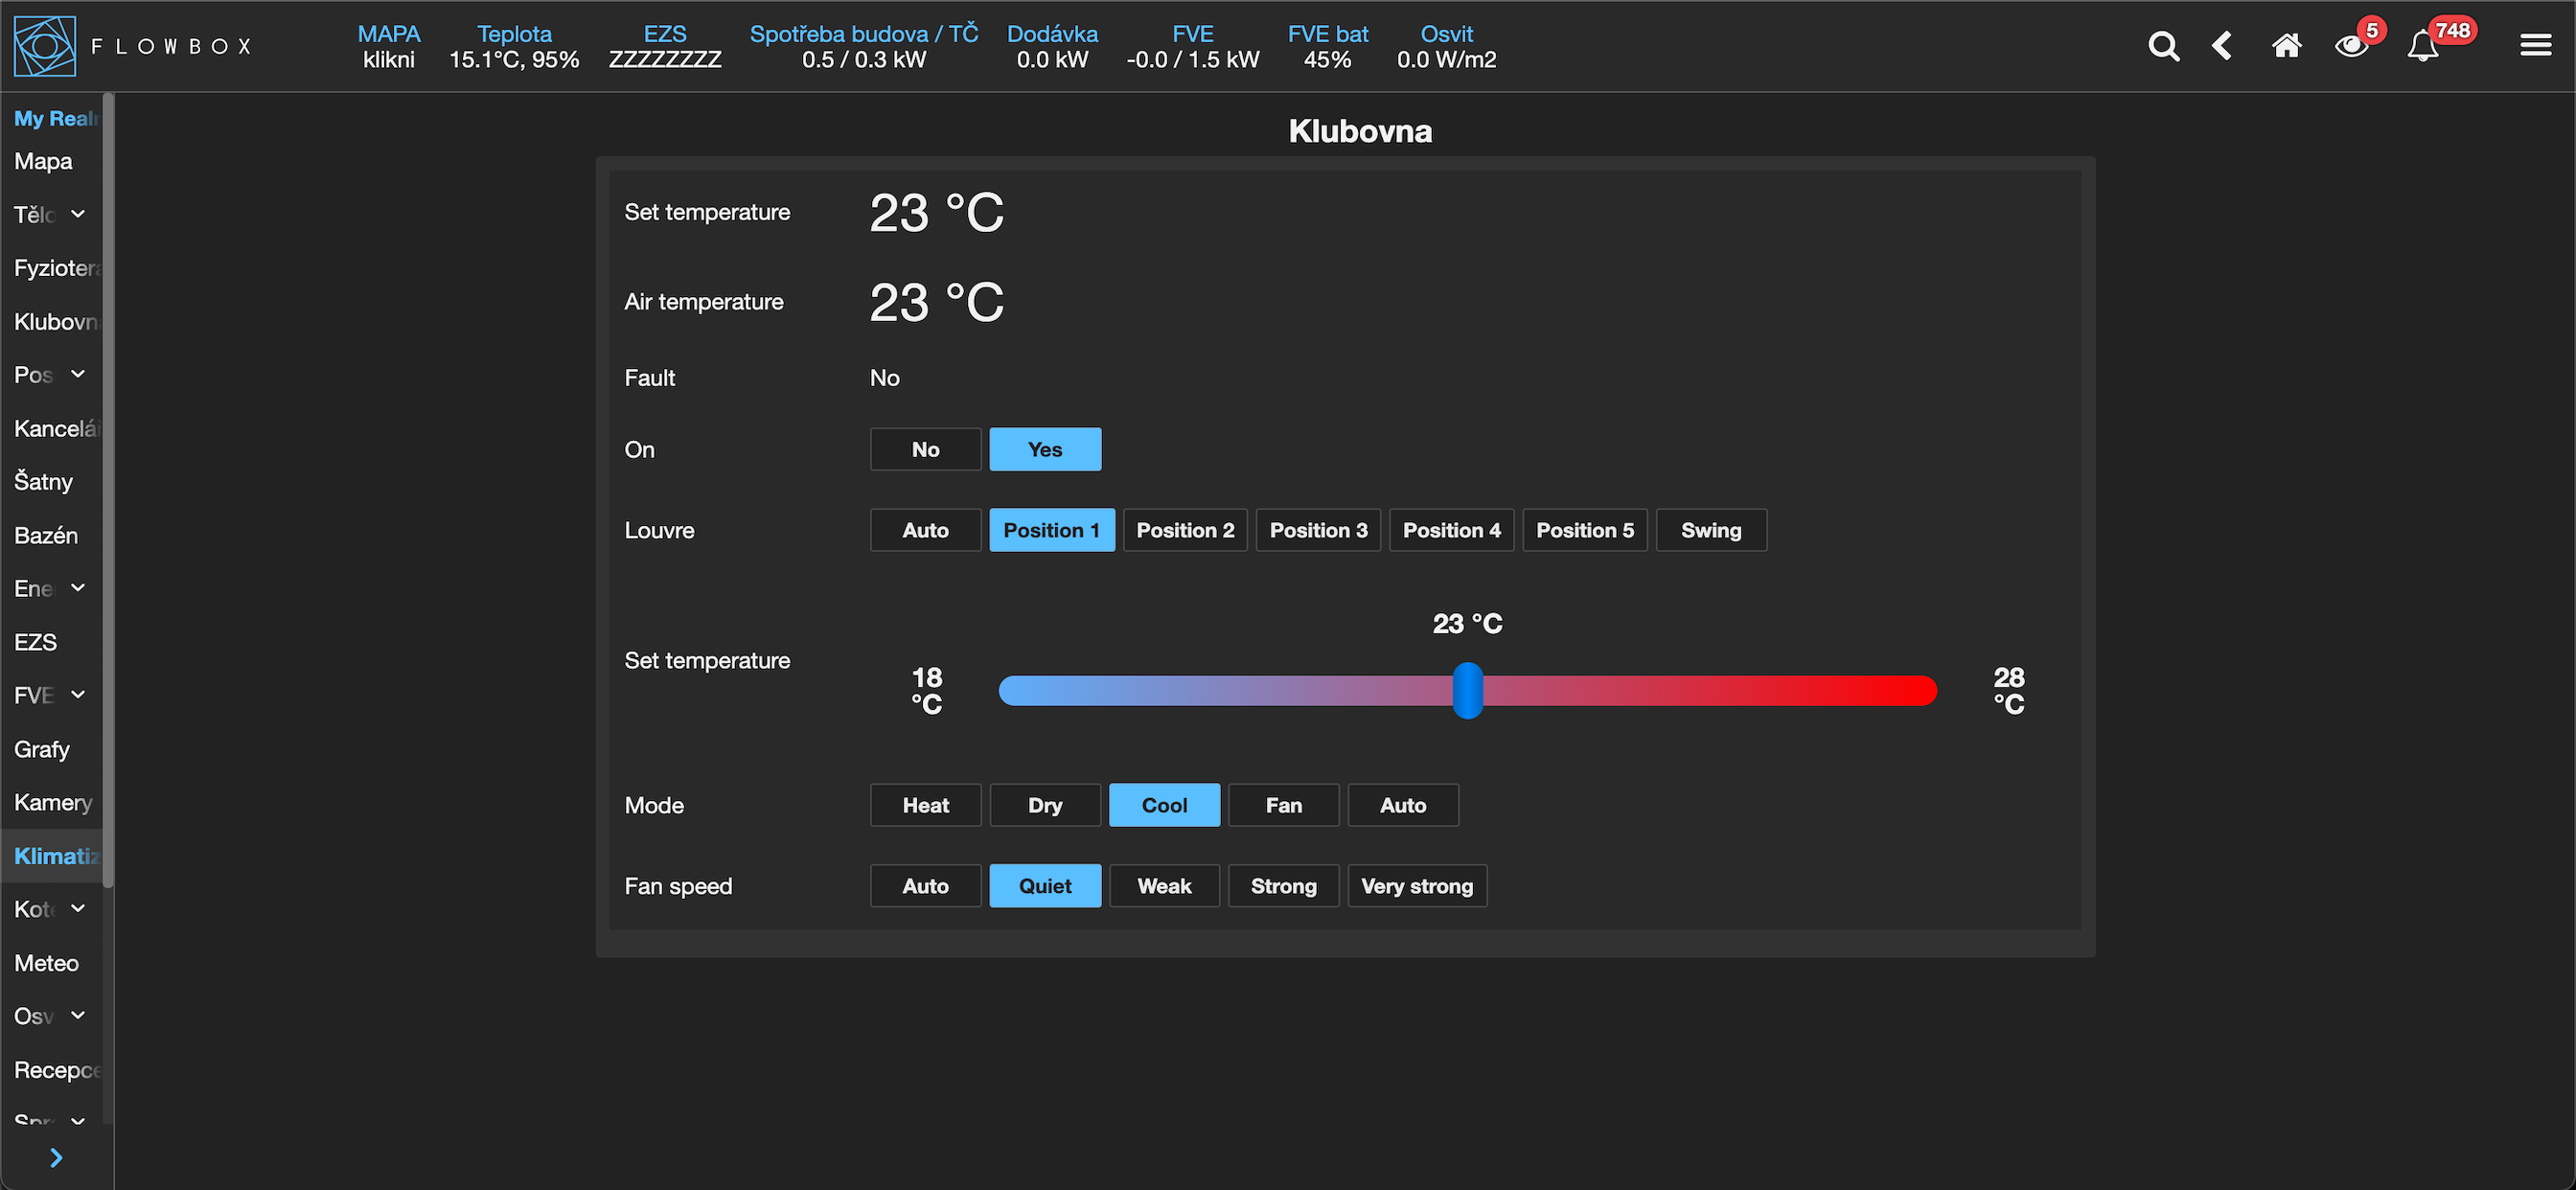This screenshot has height=1190, width=2576.
Task: Set Fan speed to Quiet
Action: coord(1045,886)
